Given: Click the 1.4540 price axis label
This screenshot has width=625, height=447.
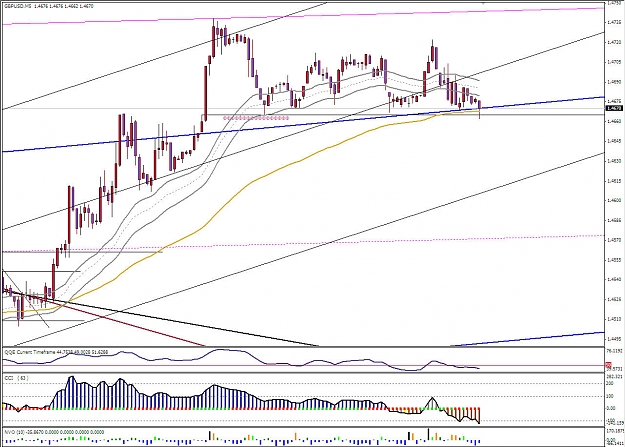Looking at the screenshot, I should [x=614, y=280].
